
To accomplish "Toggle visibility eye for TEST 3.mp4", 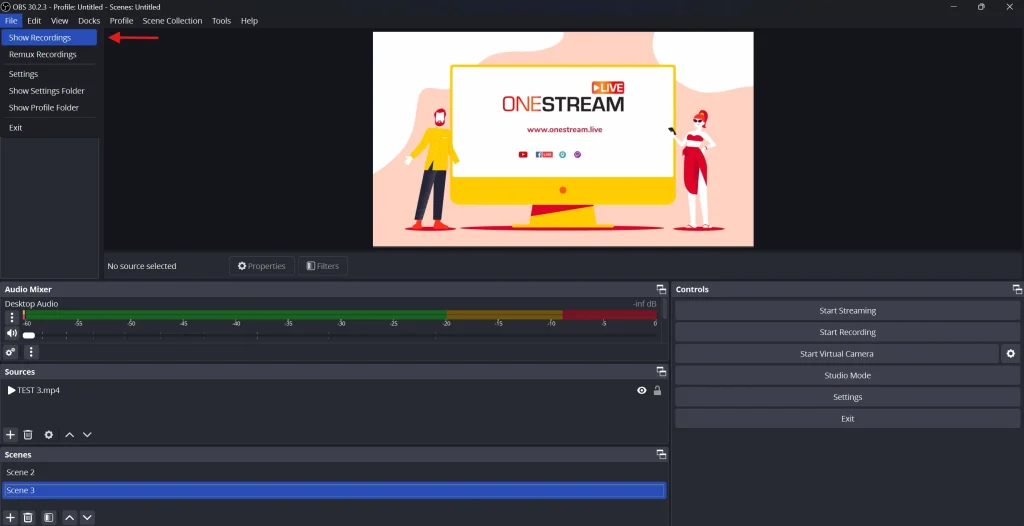I will click(x=641, y=391).
